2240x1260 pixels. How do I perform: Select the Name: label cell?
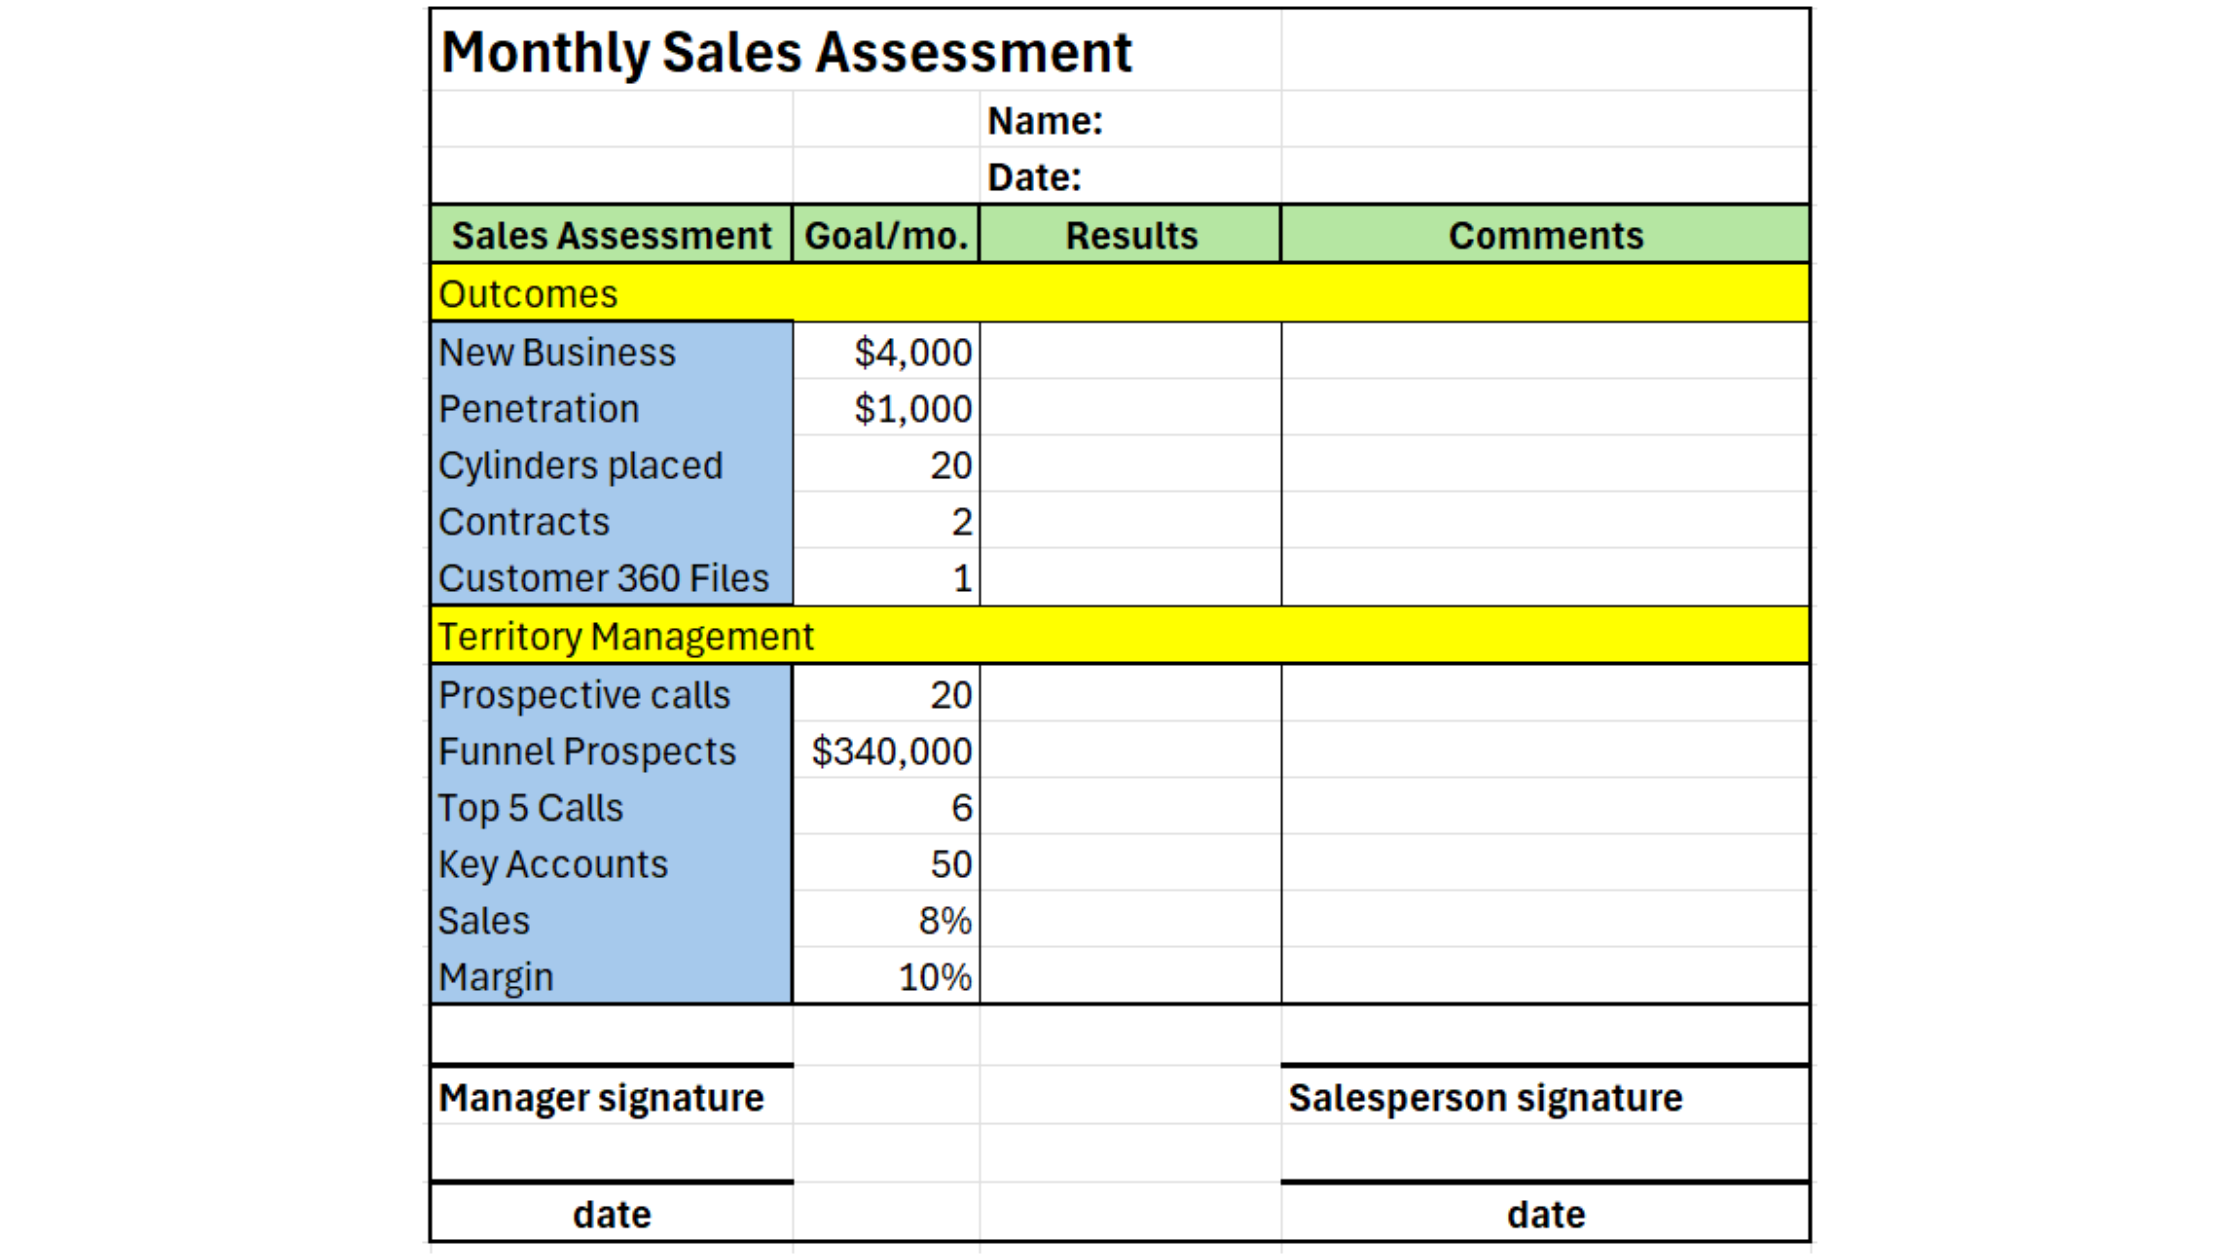[x=1130, y=120]
